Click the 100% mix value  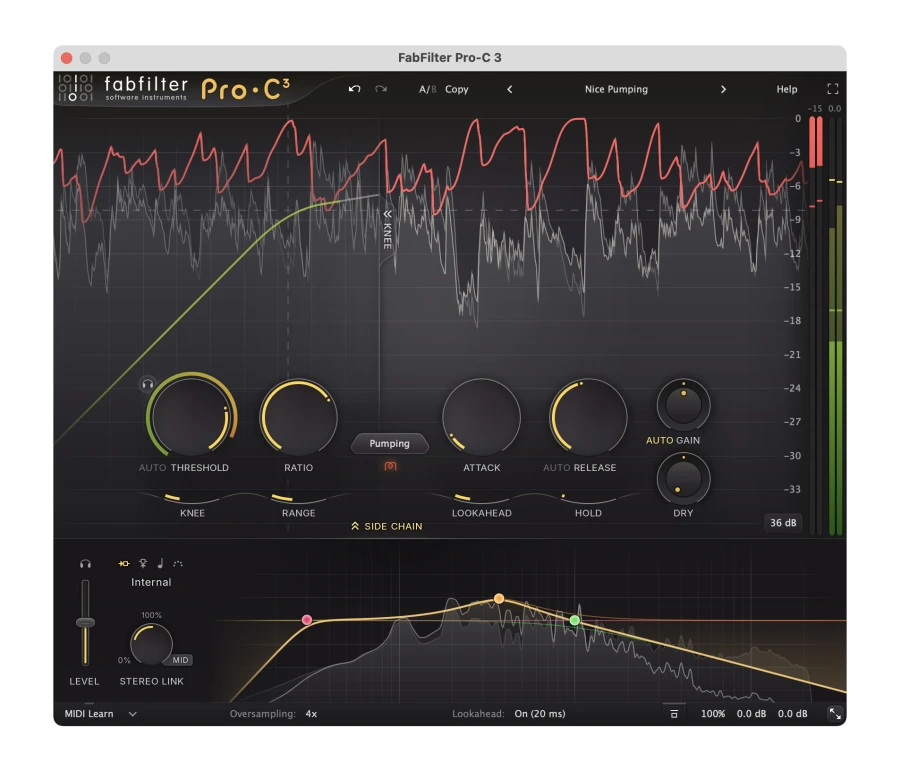click(x=713, y=714)
